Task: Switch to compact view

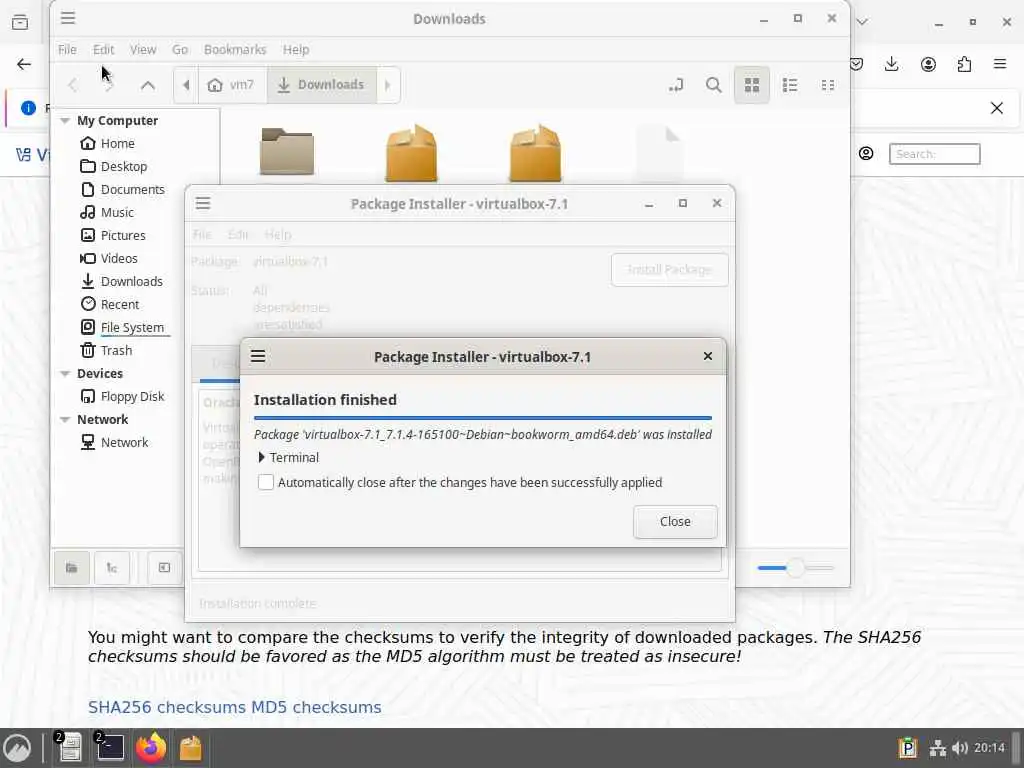Action: (x=827, y=85)
